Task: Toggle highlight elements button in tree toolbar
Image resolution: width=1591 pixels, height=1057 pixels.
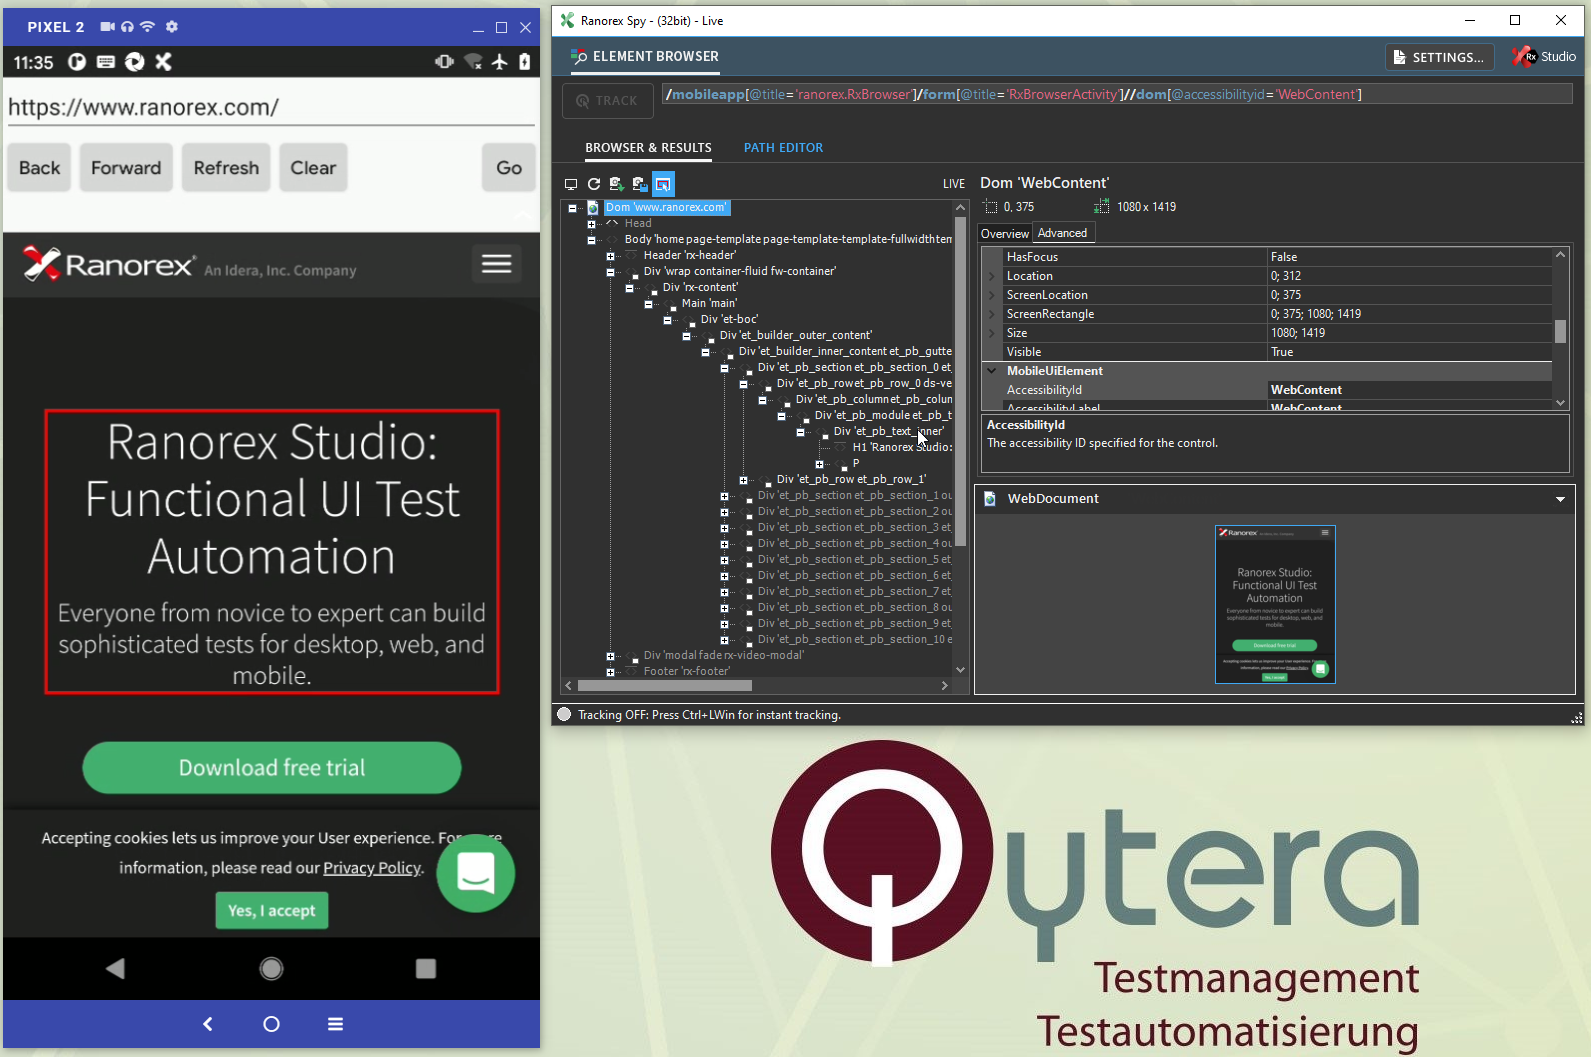Action: click(663, 184)
